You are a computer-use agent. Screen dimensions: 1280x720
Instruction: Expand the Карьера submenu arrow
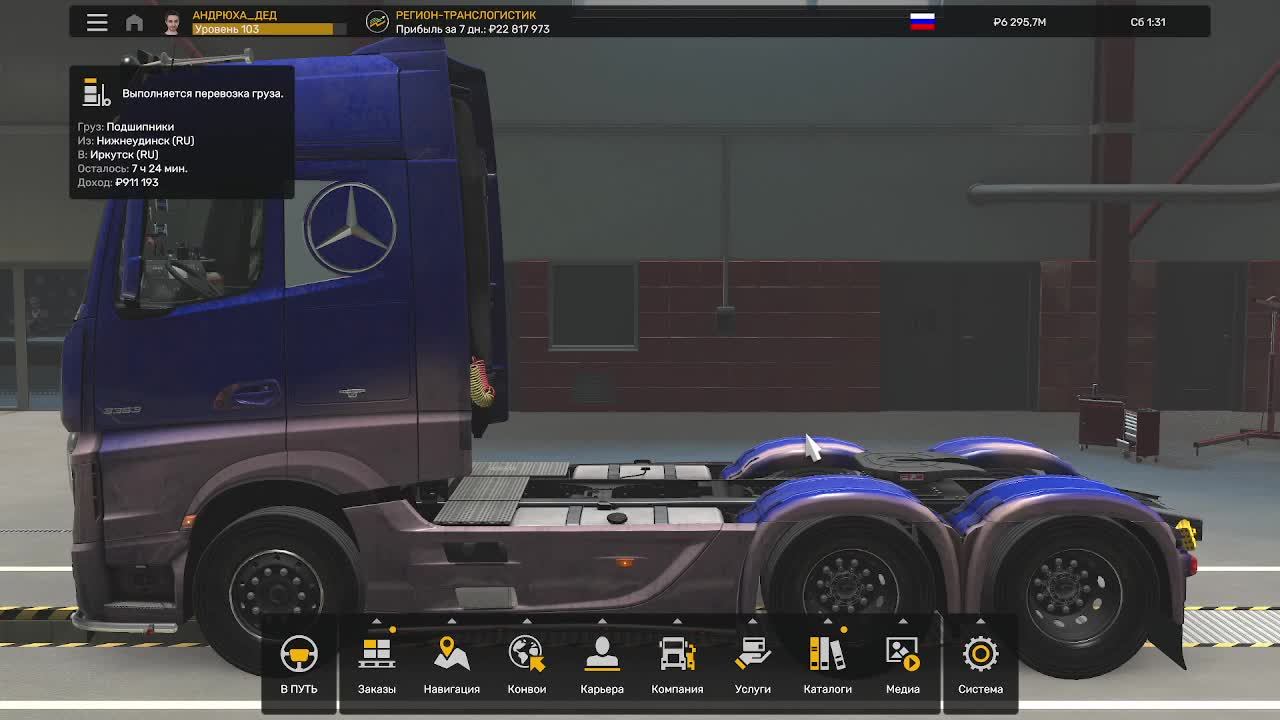click(602, 621)
